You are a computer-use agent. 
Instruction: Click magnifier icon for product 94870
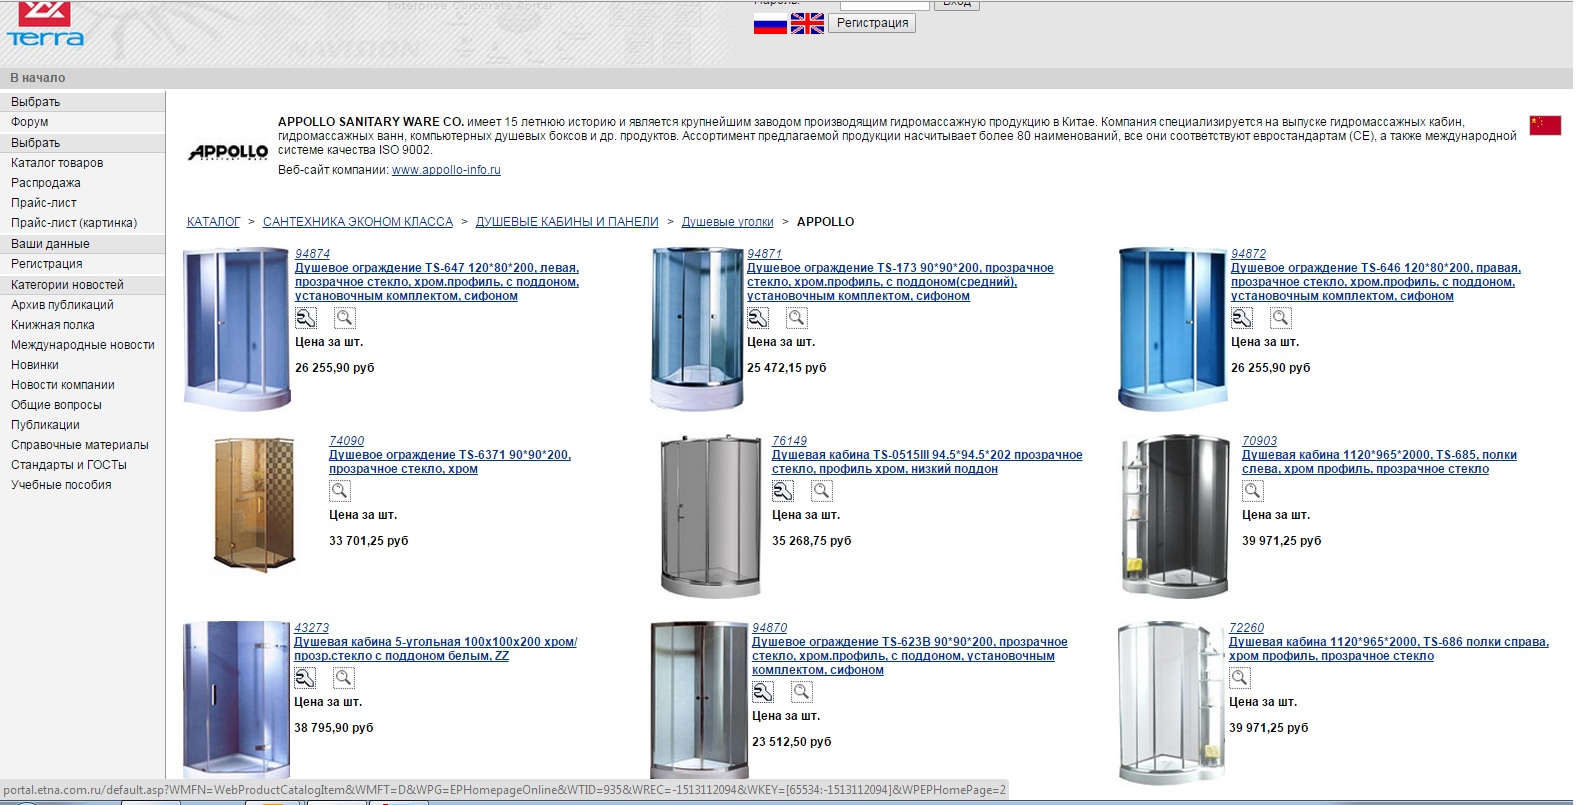(801, 692)
